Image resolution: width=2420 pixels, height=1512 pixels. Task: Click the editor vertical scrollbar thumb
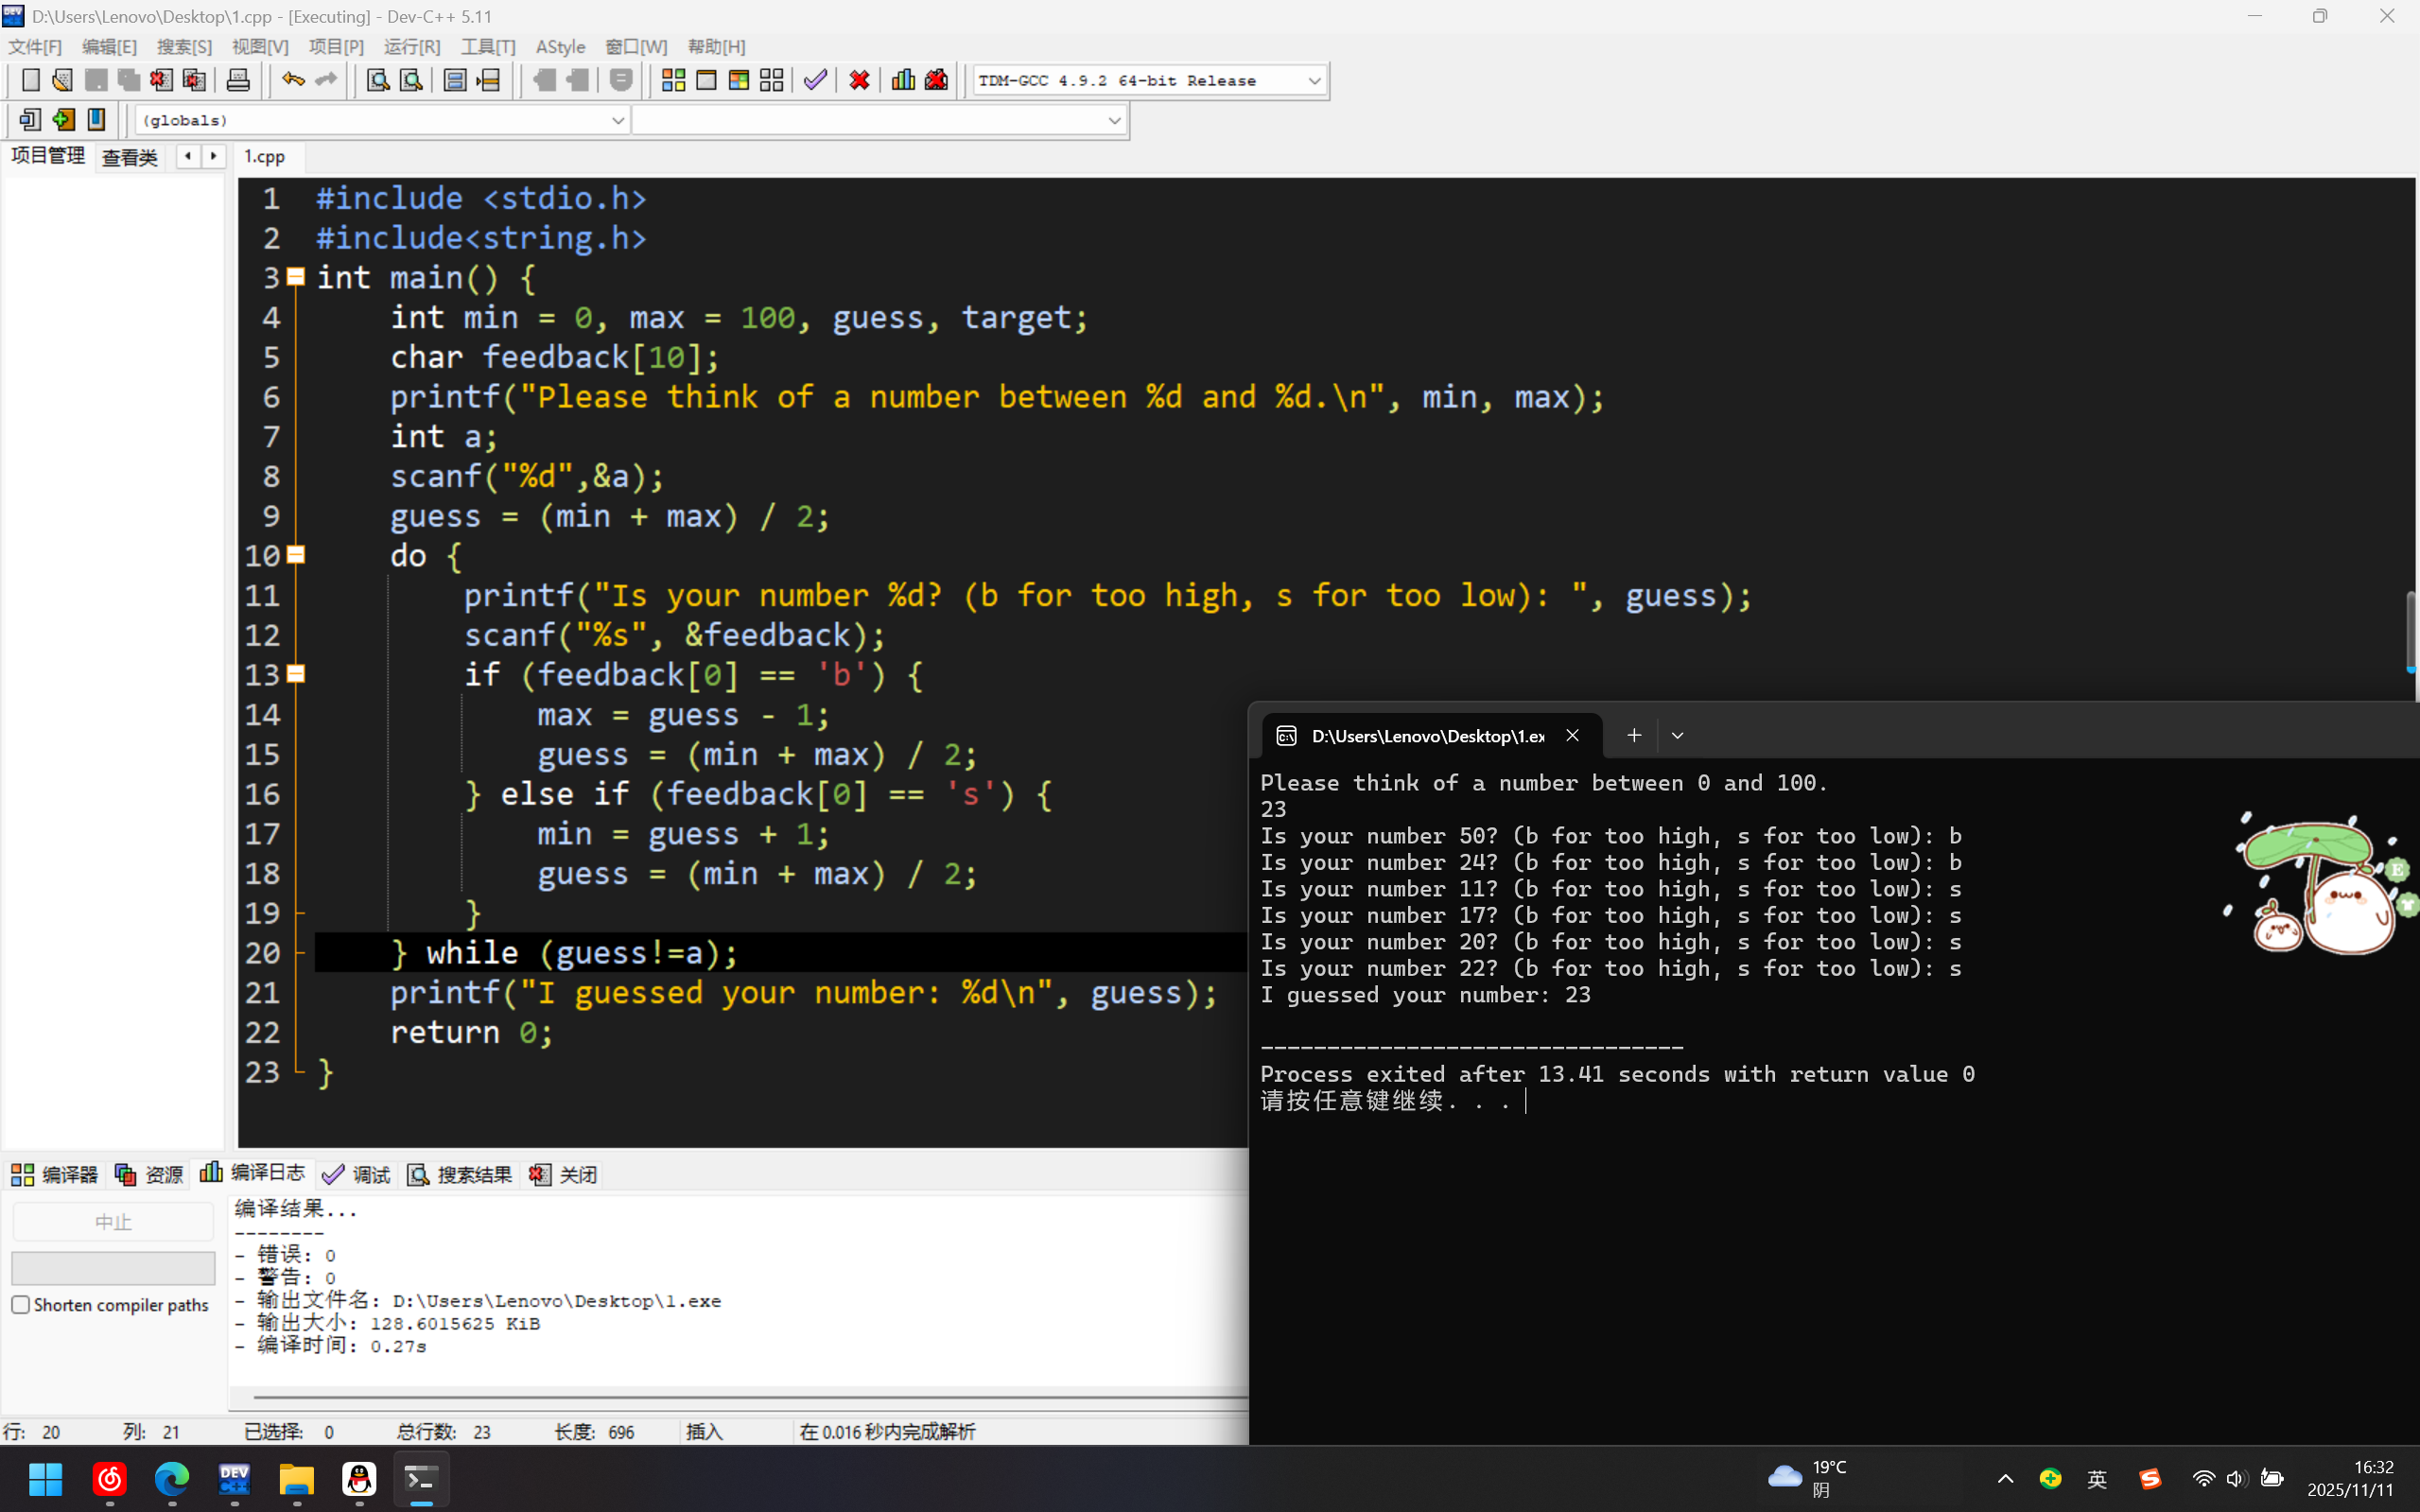(x=2410, y=632)
